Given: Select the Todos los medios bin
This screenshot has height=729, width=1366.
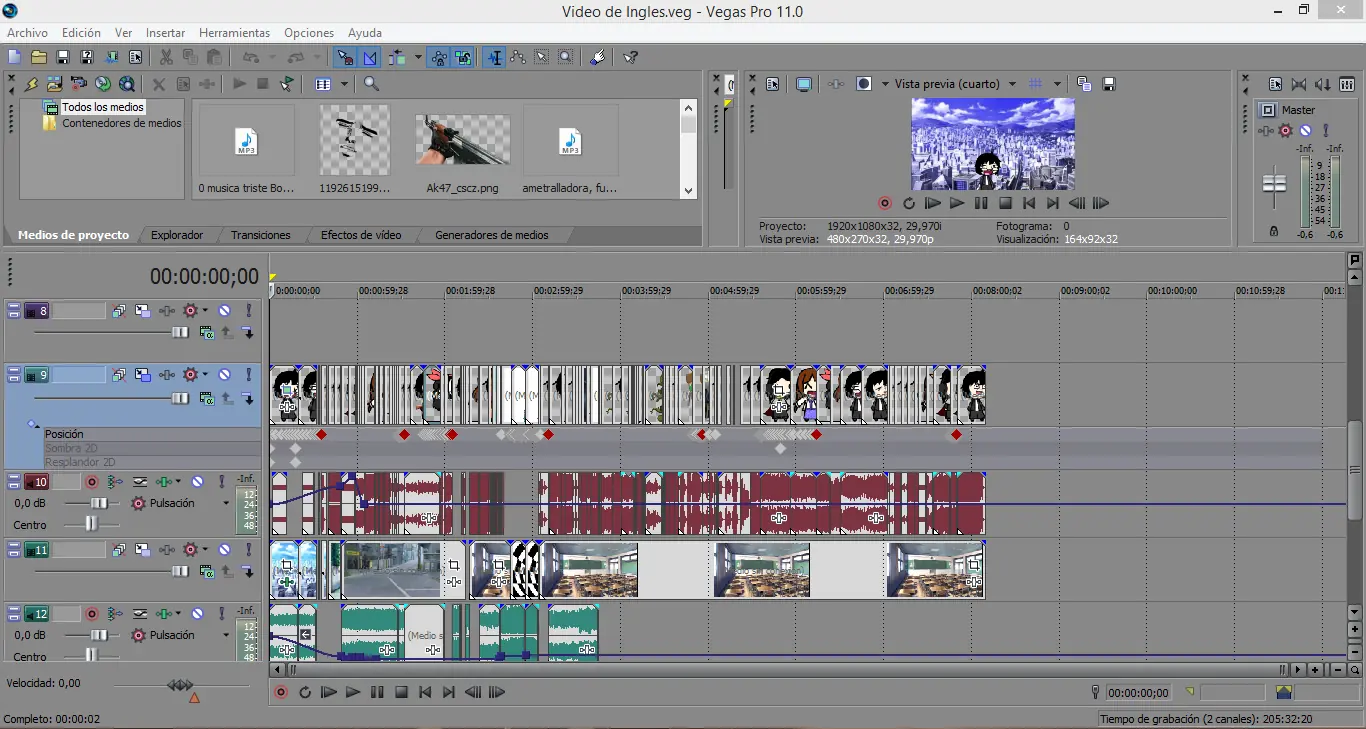Looking at the screenshot, I should 102,107.
